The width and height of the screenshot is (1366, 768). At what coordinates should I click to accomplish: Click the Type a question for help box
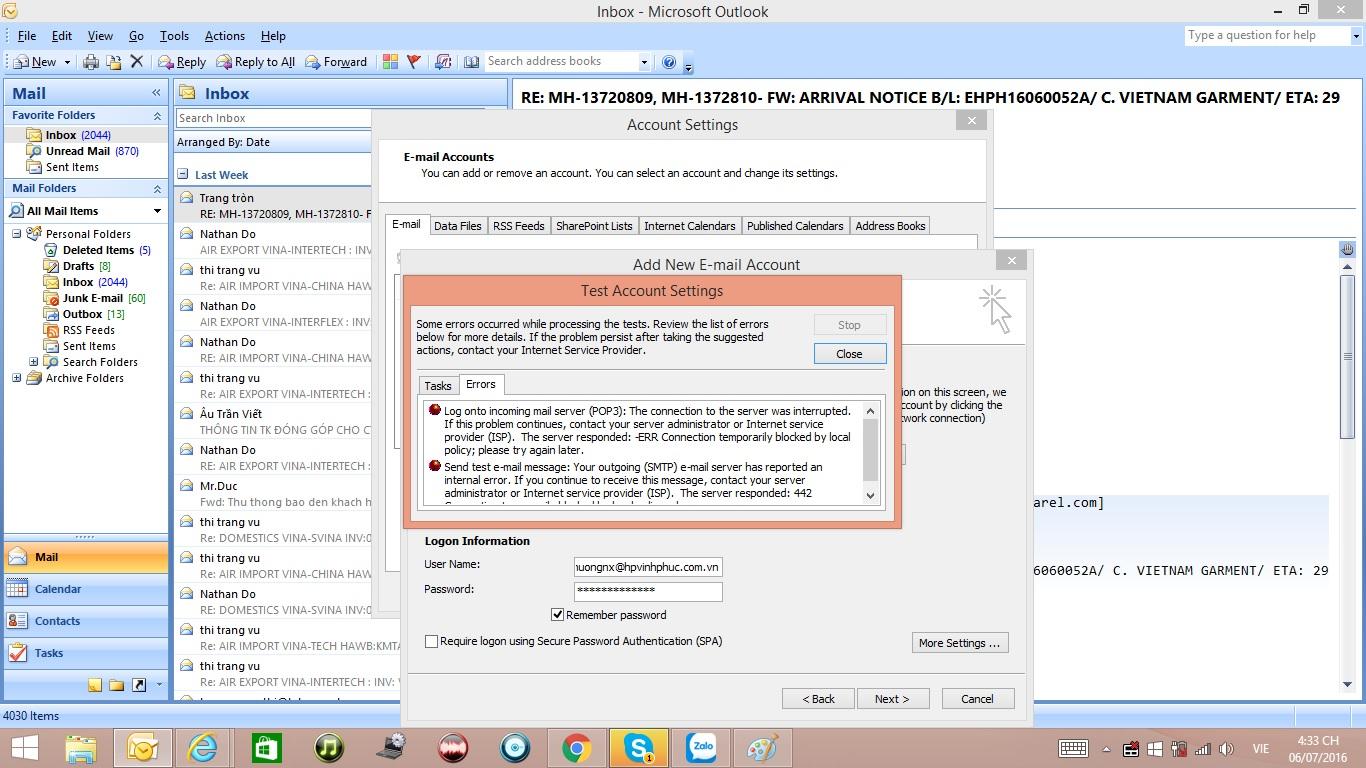pos(1266,36)
